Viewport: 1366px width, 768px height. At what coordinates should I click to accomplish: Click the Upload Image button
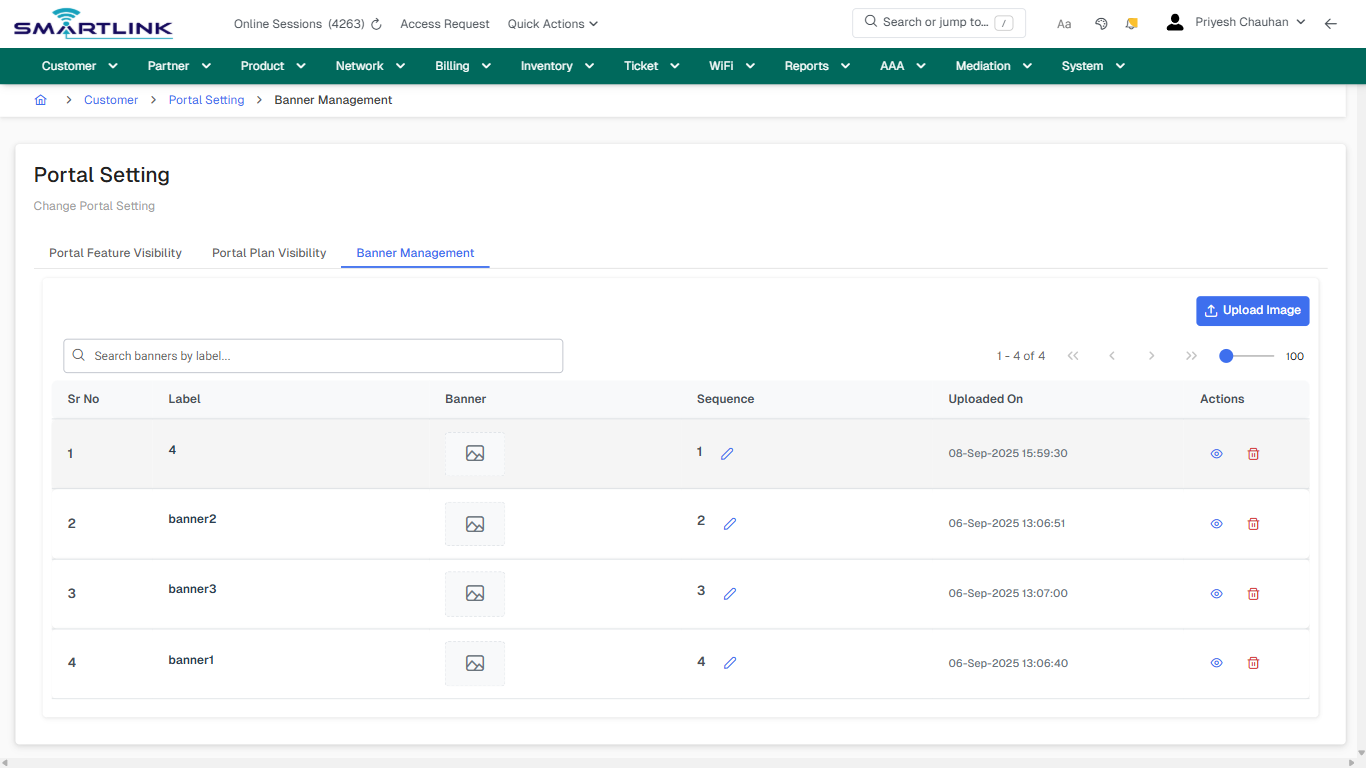point(1252,310)
